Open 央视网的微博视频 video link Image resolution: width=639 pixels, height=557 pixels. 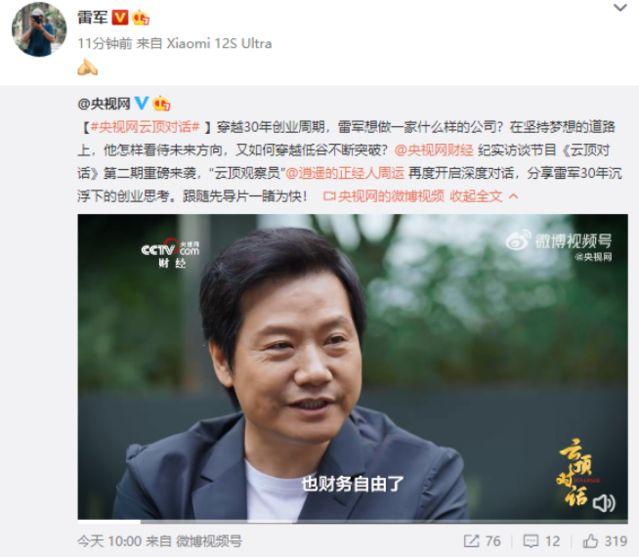point(383,196)
